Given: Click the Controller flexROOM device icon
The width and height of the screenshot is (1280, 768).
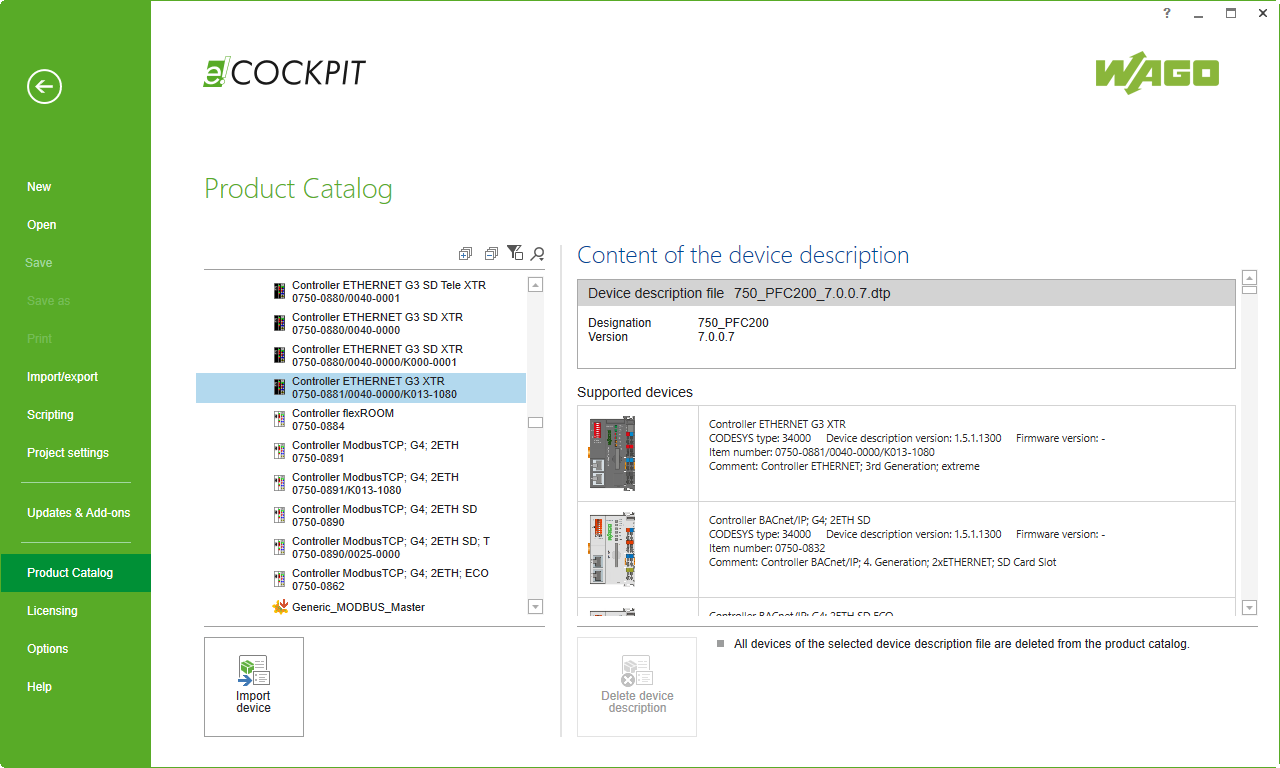Looking at the screenshot, I should coord(279,419).
